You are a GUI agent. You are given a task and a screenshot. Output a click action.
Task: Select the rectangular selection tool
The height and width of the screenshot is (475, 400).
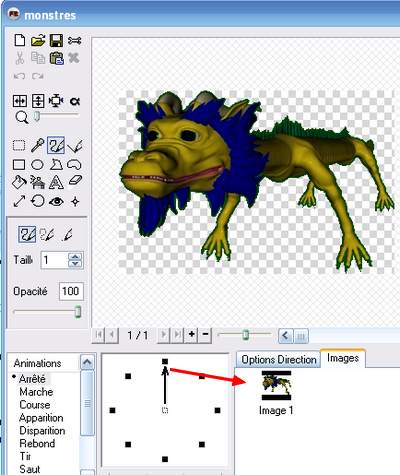click(19, 146)
